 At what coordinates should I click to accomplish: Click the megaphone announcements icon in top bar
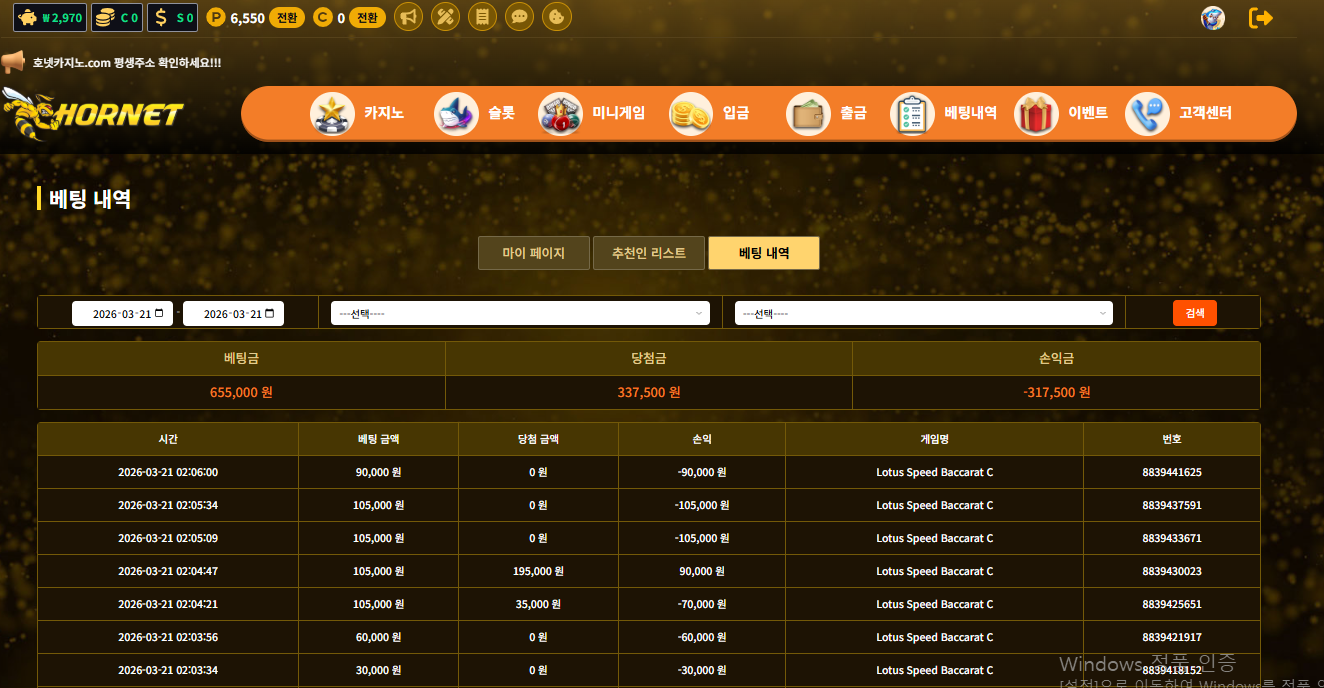click(408, 17)
